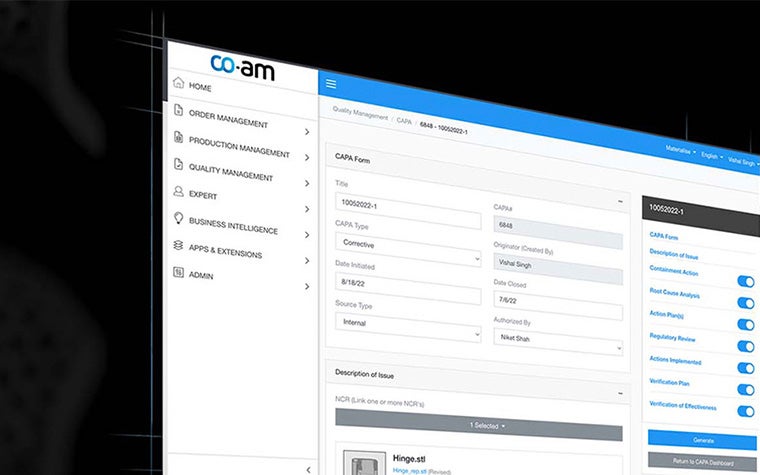Click the Expert person icon

(179, 191)
